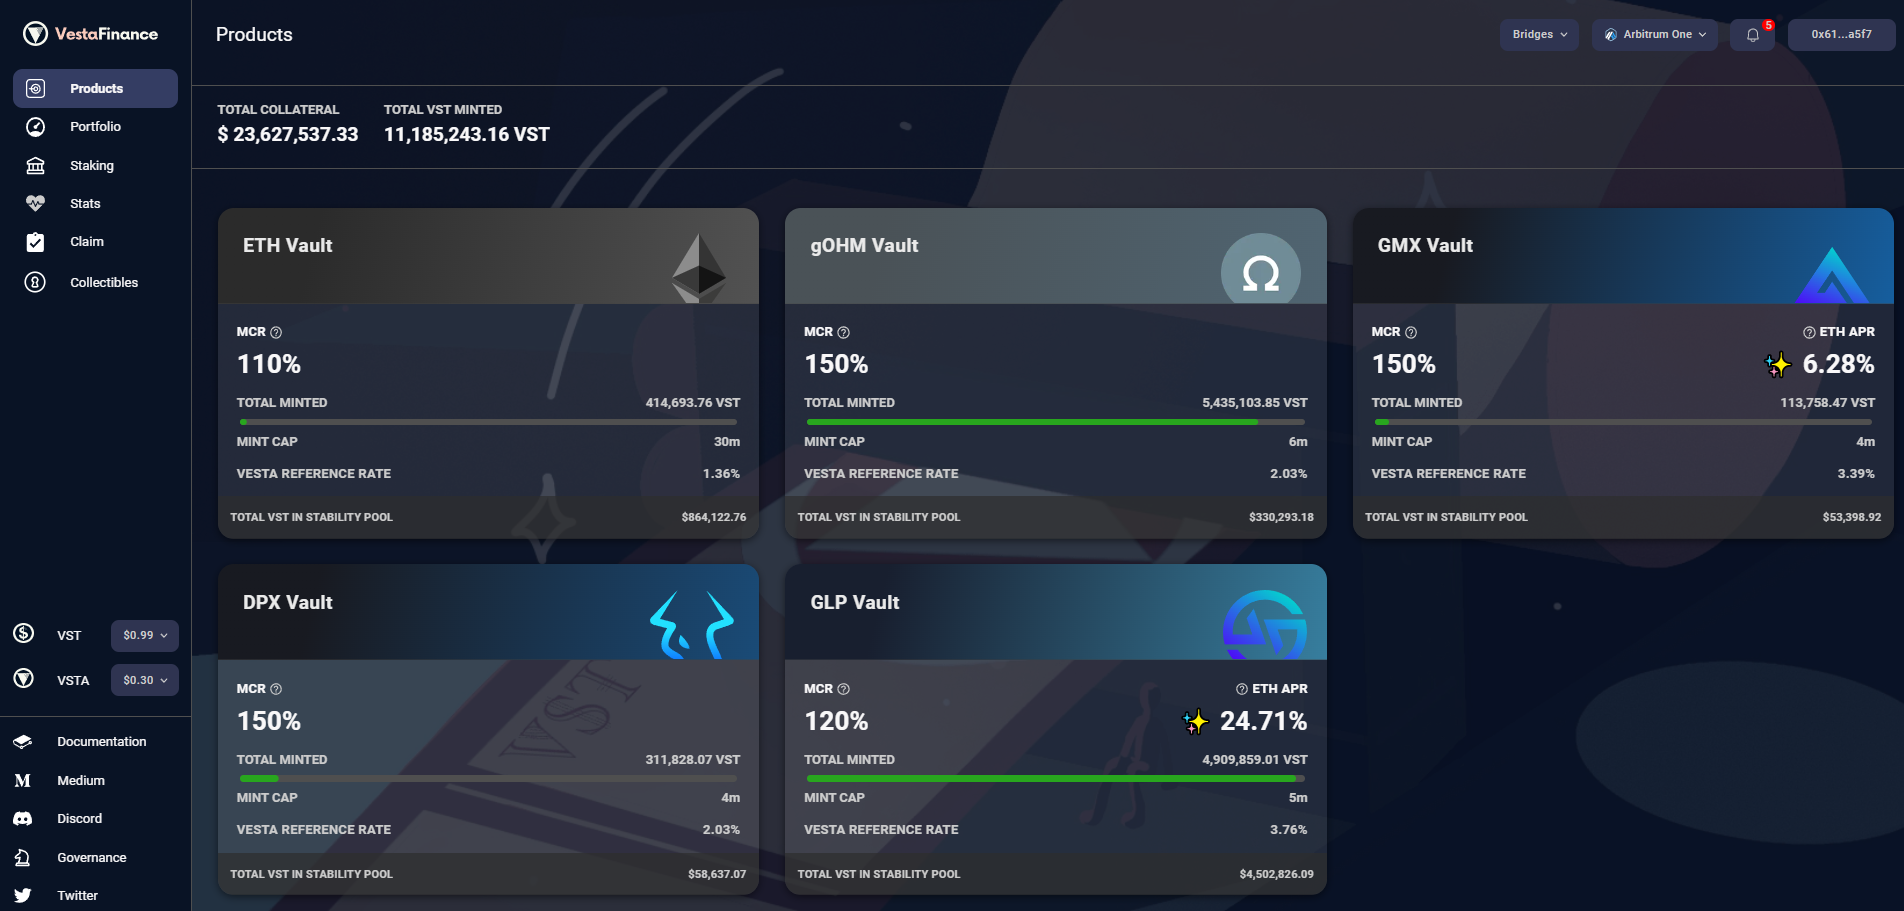Image resolution: width=1904 pixels, height=911 pixels.
Task: Click total collateral value $ 23,627,537.33
Action: (288, 134)
